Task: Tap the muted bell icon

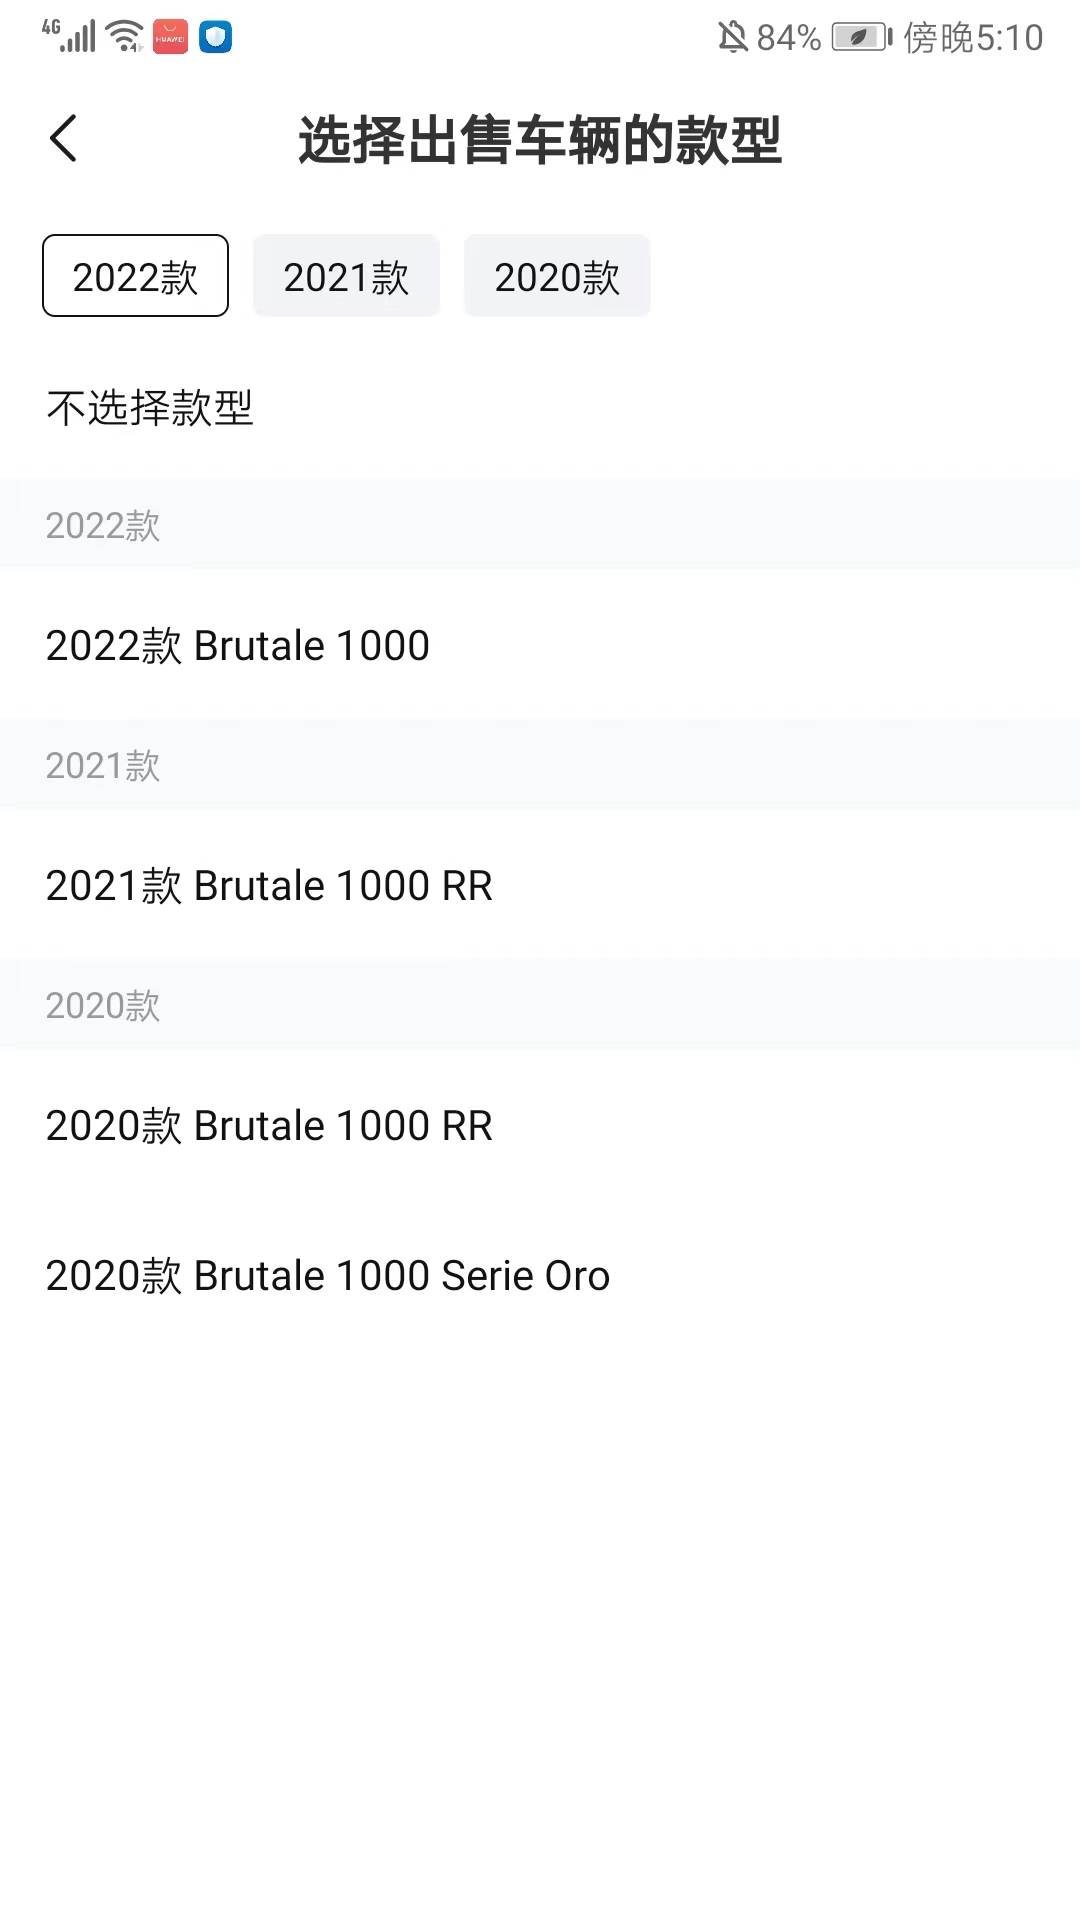Action: coord(732,38)
